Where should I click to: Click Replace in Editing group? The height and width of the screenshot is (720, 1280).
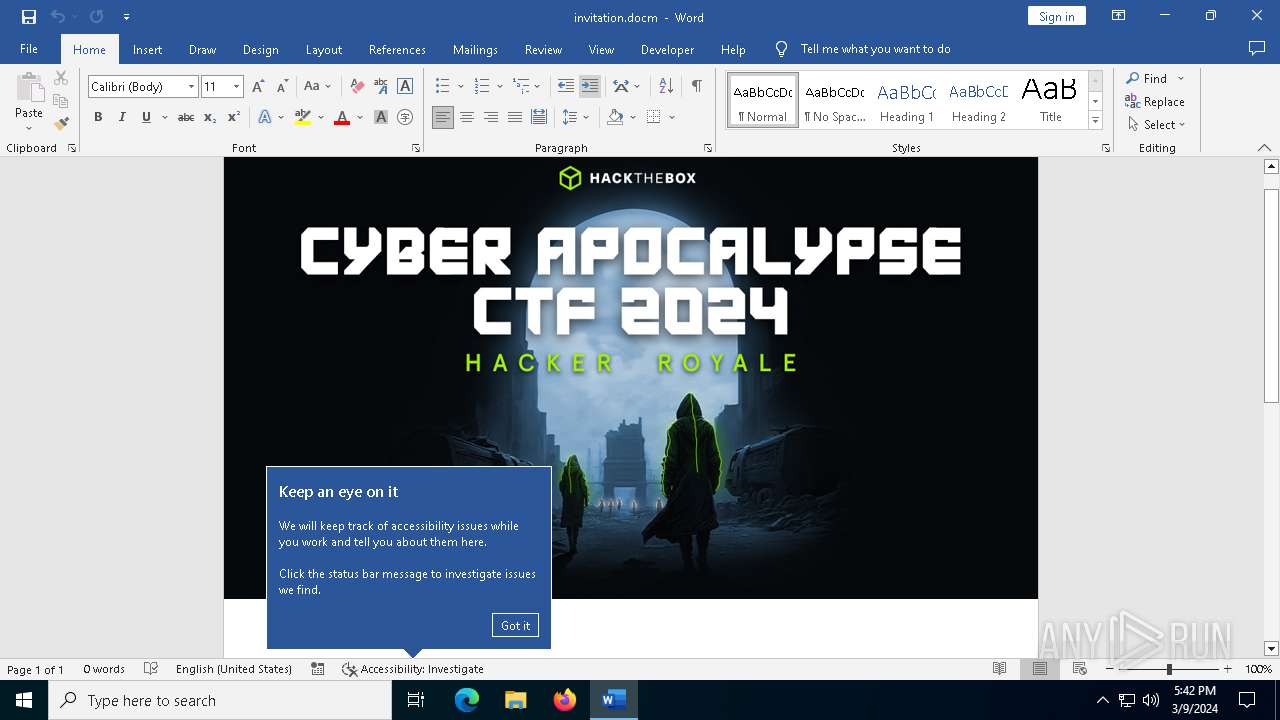tap(1155, 102)
